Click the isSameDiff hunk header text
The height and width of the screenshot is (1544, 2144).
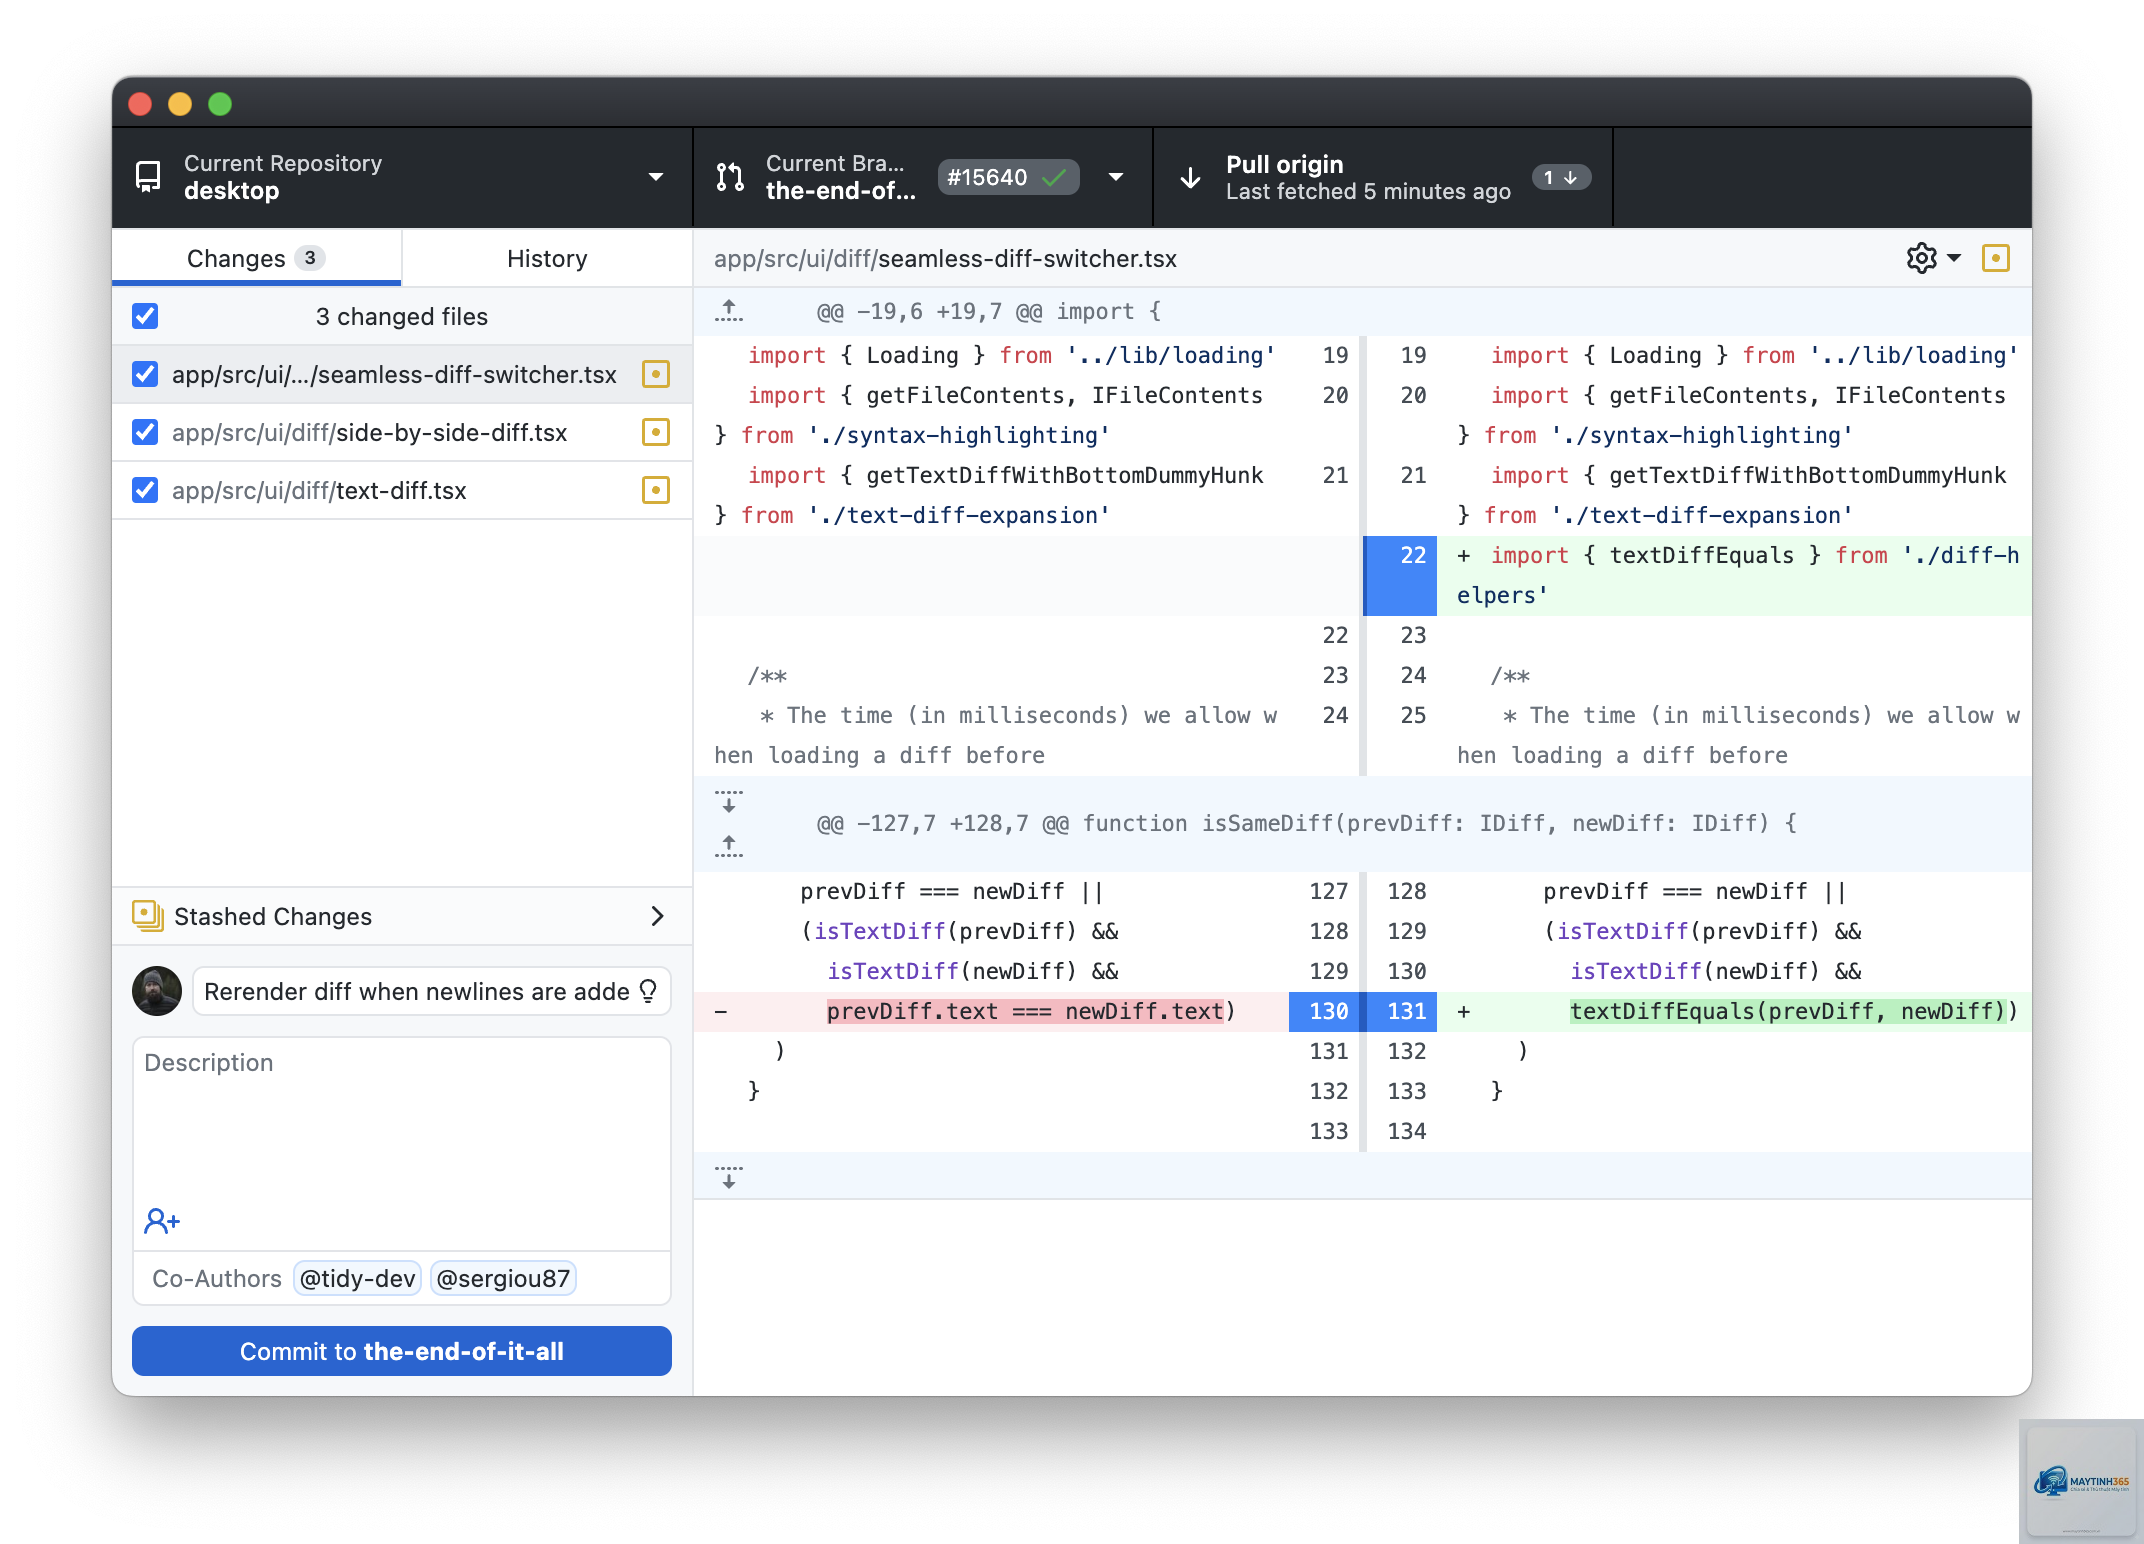pos(1306,823)
